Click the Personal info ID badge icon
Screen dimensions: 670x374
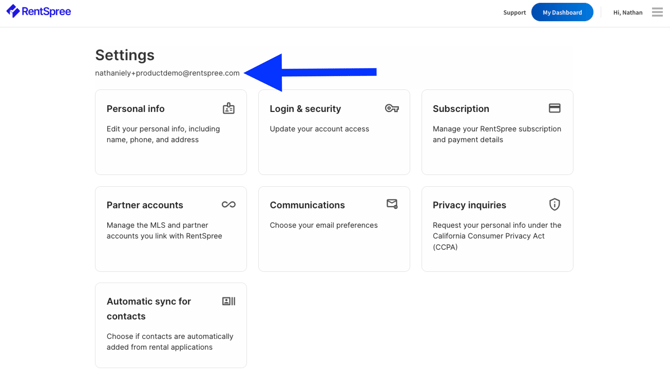[229, 109]
